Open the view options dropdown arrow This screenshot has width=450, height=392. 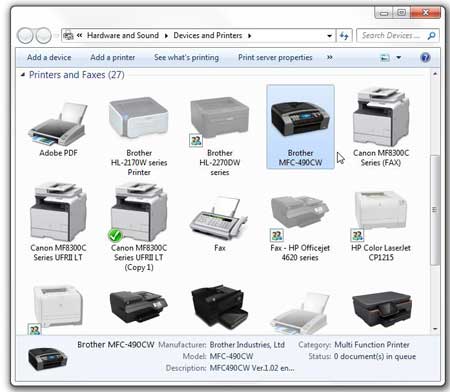click(x=399, y=58)
